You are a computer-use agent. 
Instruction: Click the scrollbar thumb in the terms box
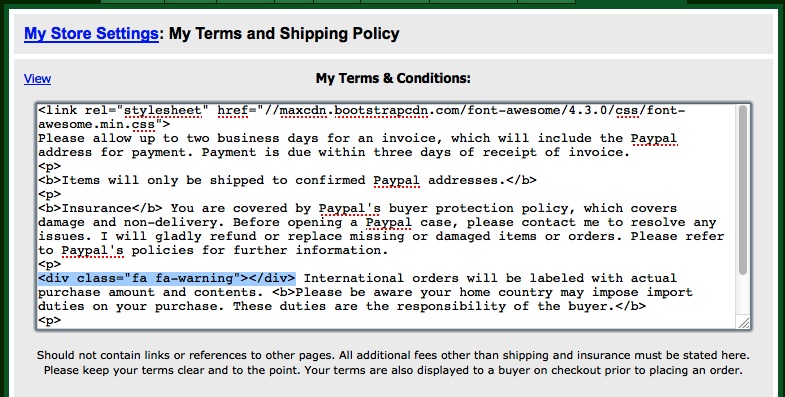pyautogui.click(x=743, y=190)
